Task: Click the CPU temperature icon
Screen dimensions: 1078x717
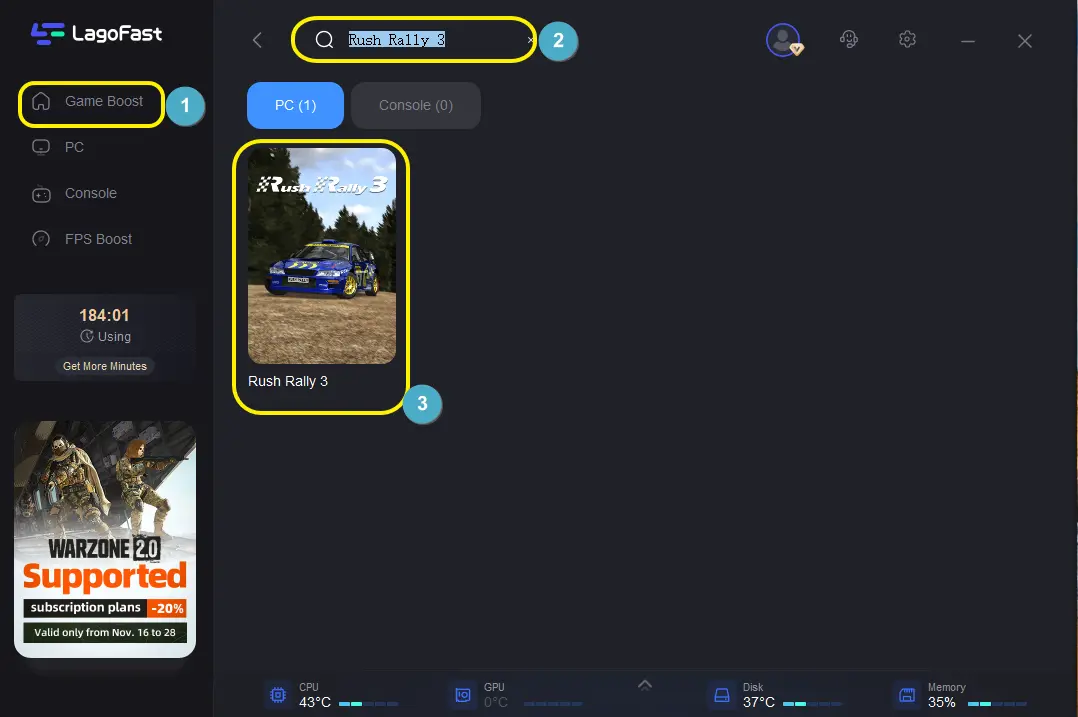Action: click(x=277, y=695)
